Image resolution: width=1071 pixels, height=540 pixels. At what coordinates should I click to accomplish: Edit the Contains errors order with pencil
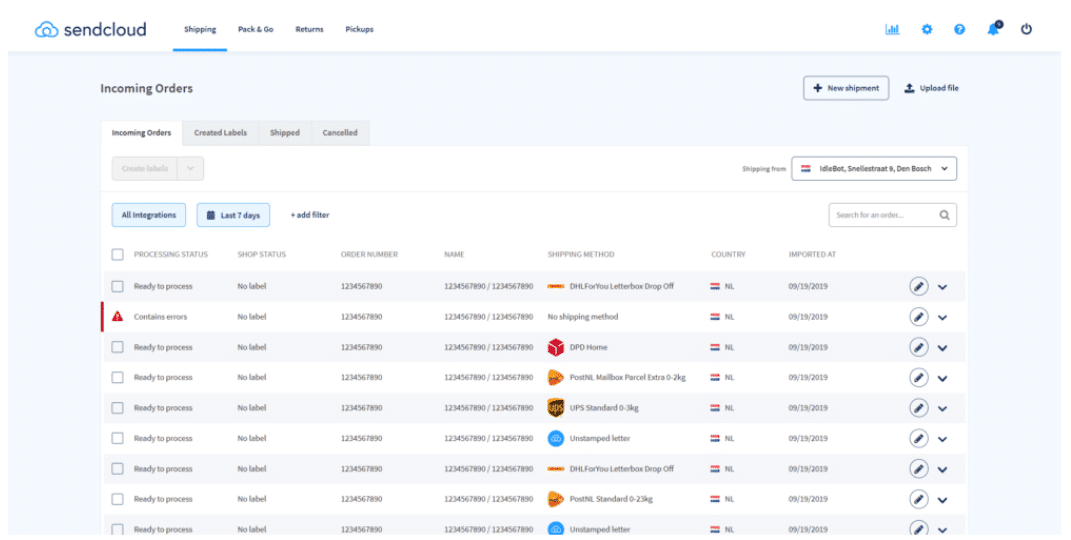tap(919, 317)
